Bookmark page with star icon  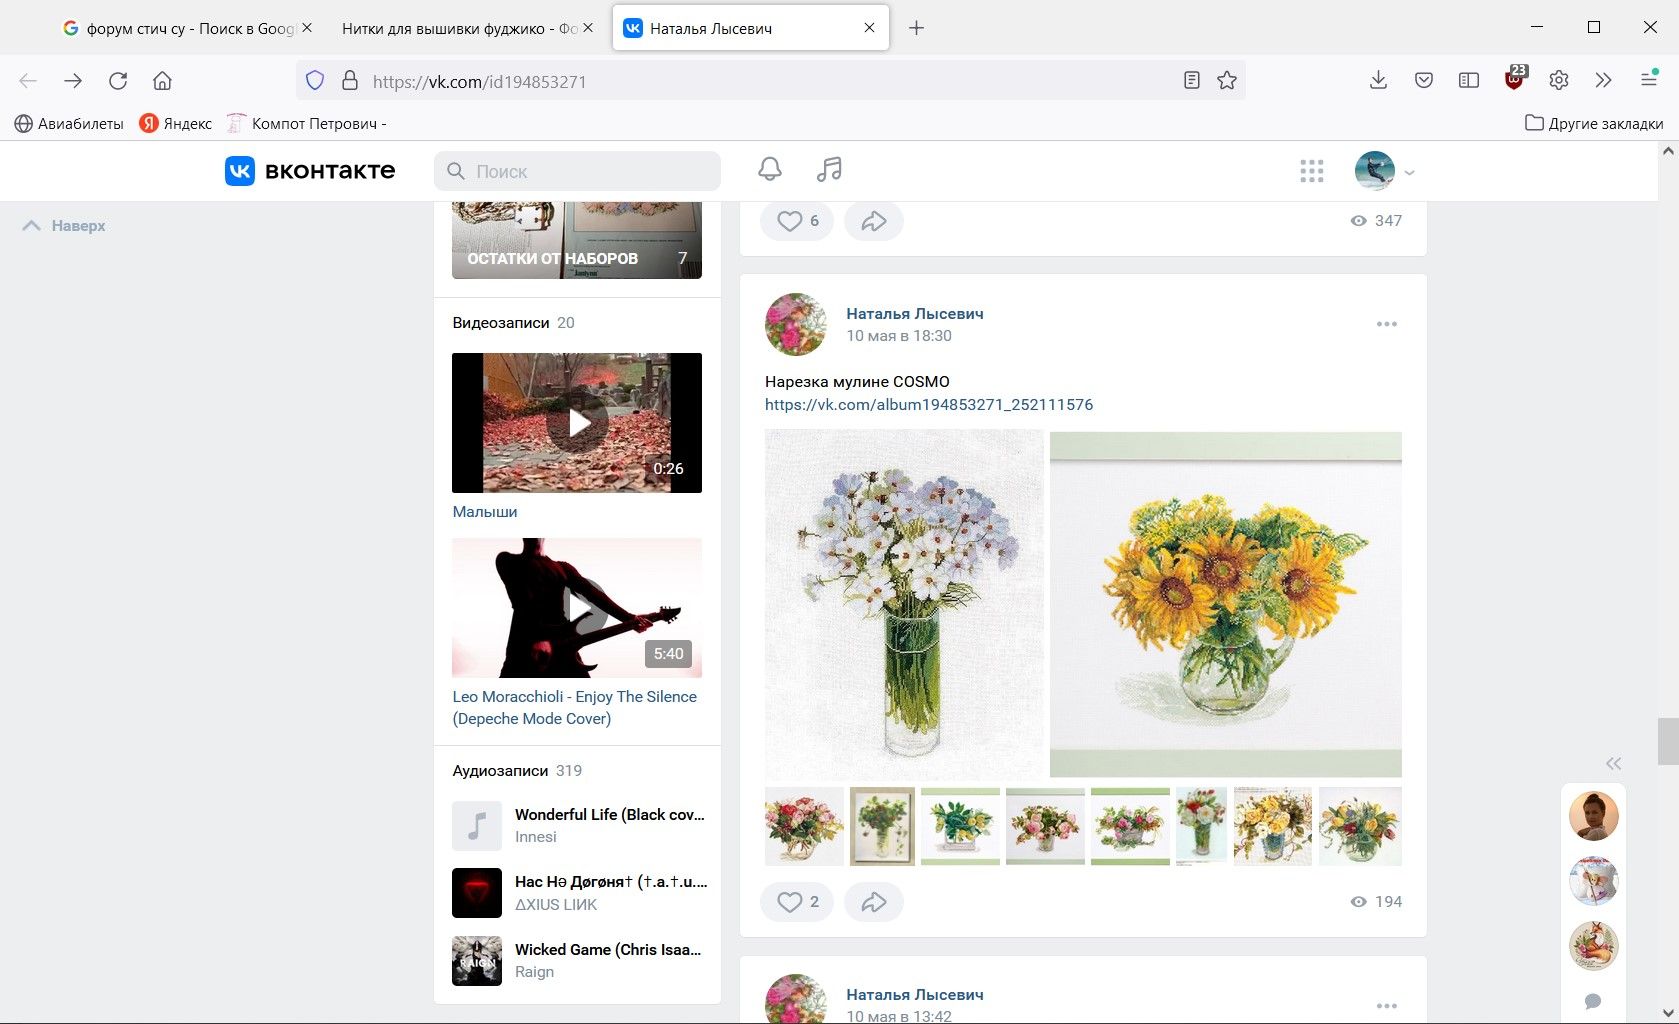coord(1227,81)
